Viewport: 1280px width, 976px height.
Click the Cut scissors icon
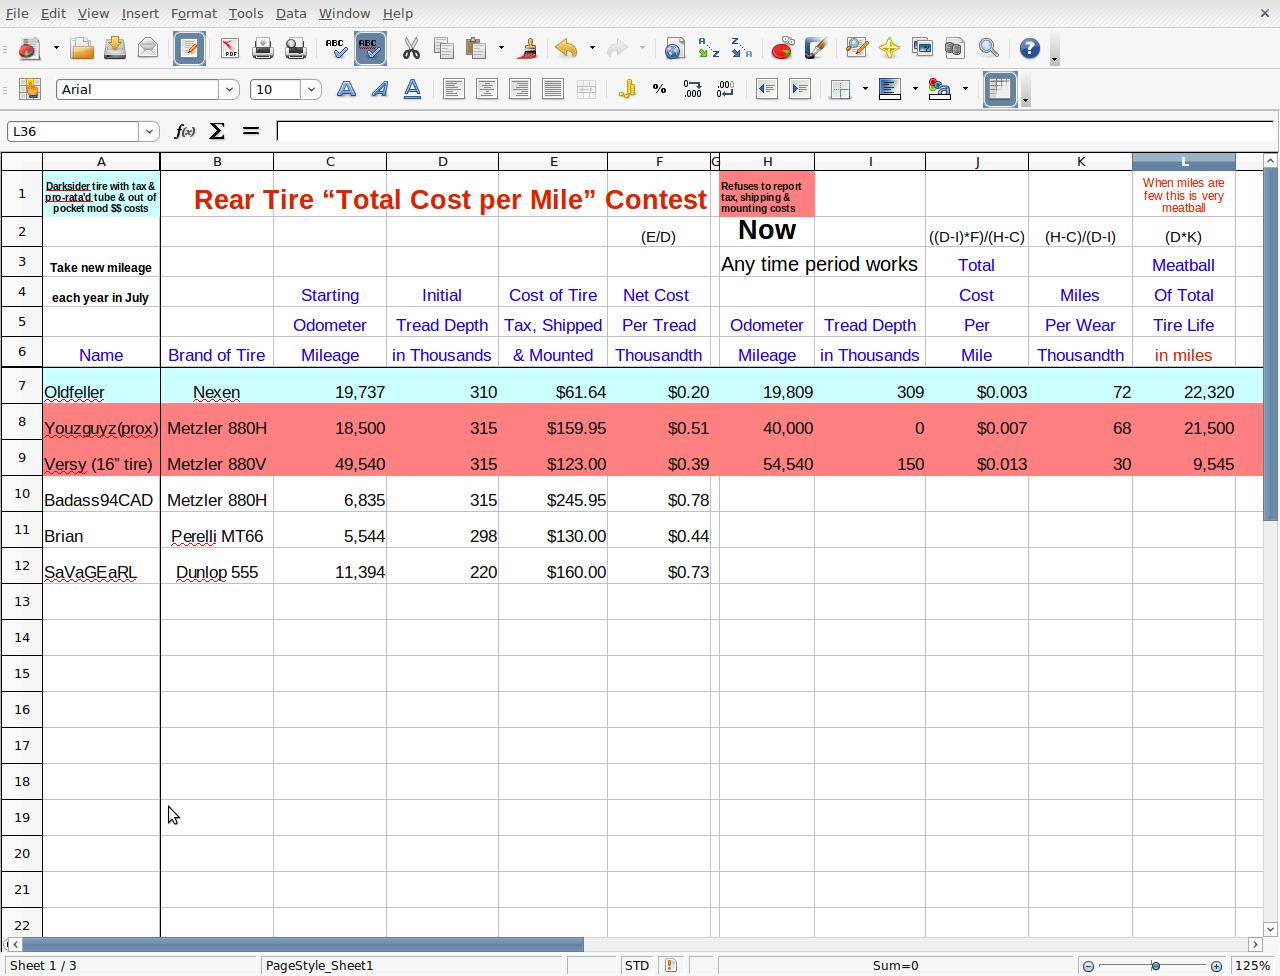click(x=411, y=48)
